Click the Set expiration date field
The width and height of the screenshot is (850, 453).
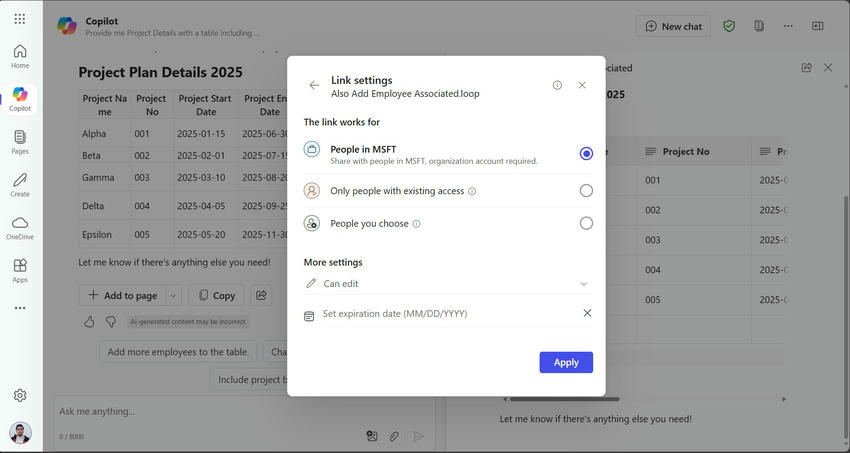coord(440,313)
